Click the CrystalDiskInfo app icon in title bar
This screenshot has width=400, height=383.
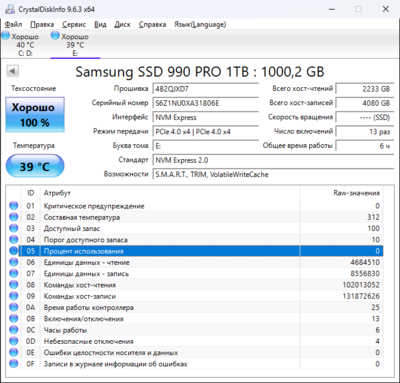(x=10, y=9)
